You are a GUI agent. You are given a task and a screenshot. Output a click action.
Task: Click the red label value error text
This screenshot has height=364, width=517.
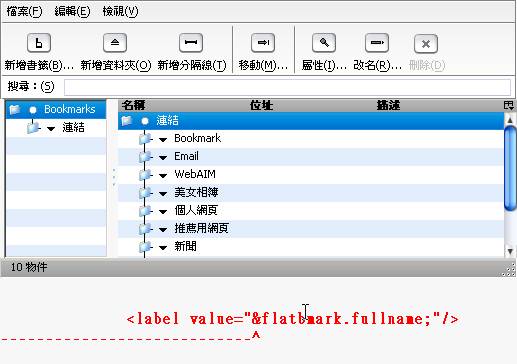[x=293, y=319]
